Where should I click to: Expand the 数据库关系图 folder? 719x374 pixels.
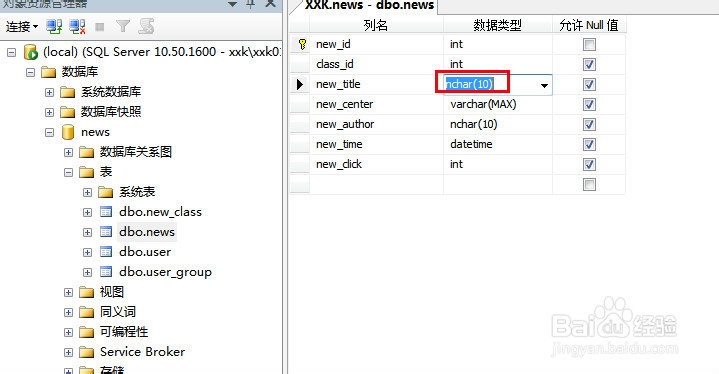[x=68, y=152]
